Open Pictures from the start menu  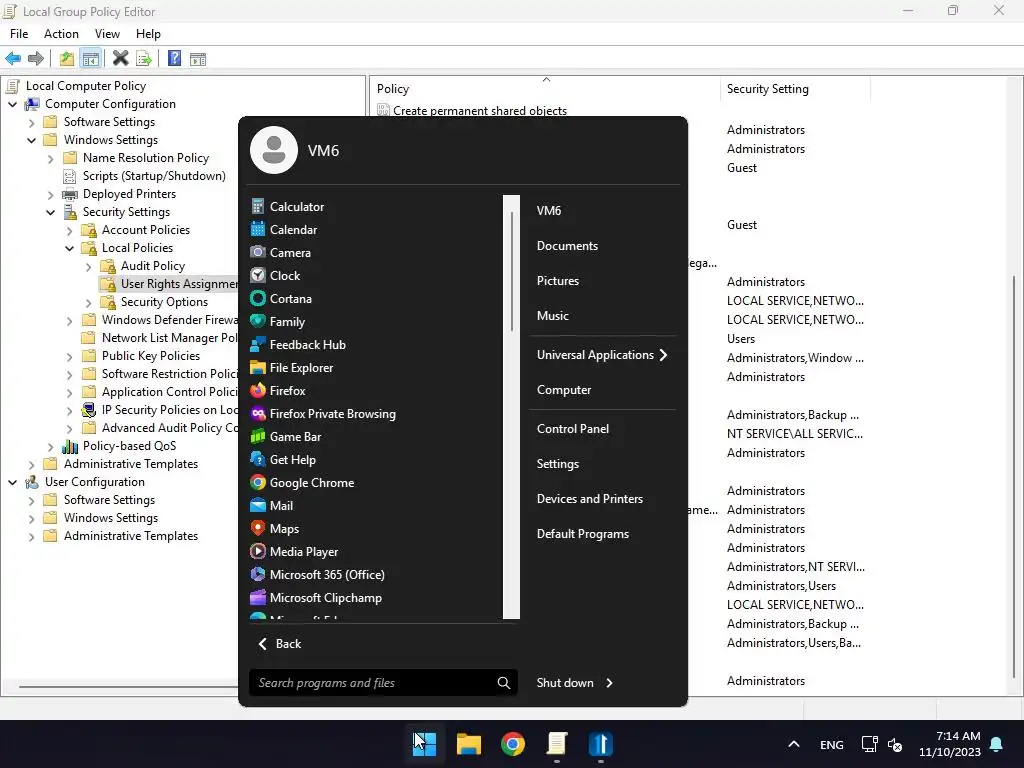(558, 280)
